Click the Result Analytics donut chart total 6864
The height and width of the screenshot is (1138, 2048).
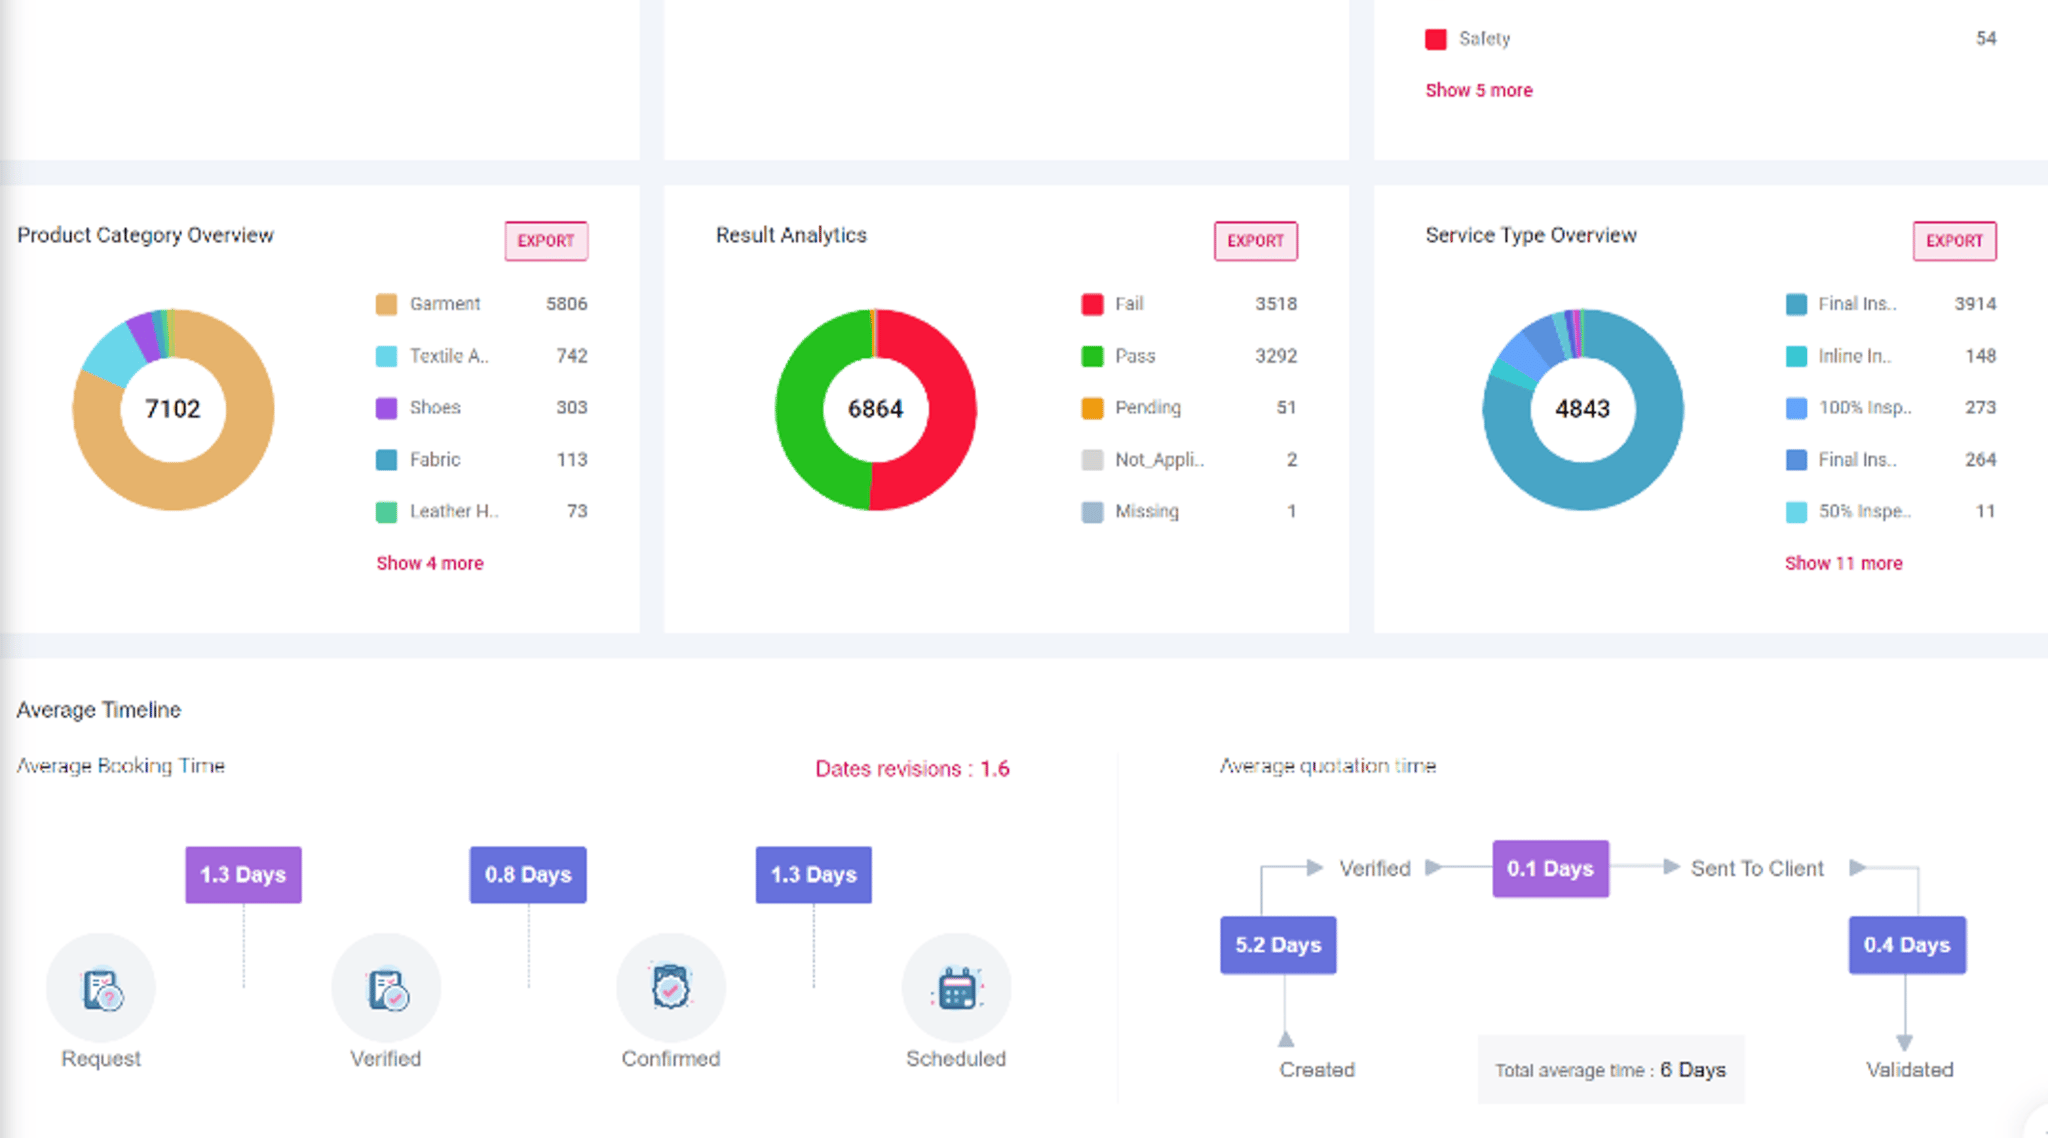pos(876,409)
